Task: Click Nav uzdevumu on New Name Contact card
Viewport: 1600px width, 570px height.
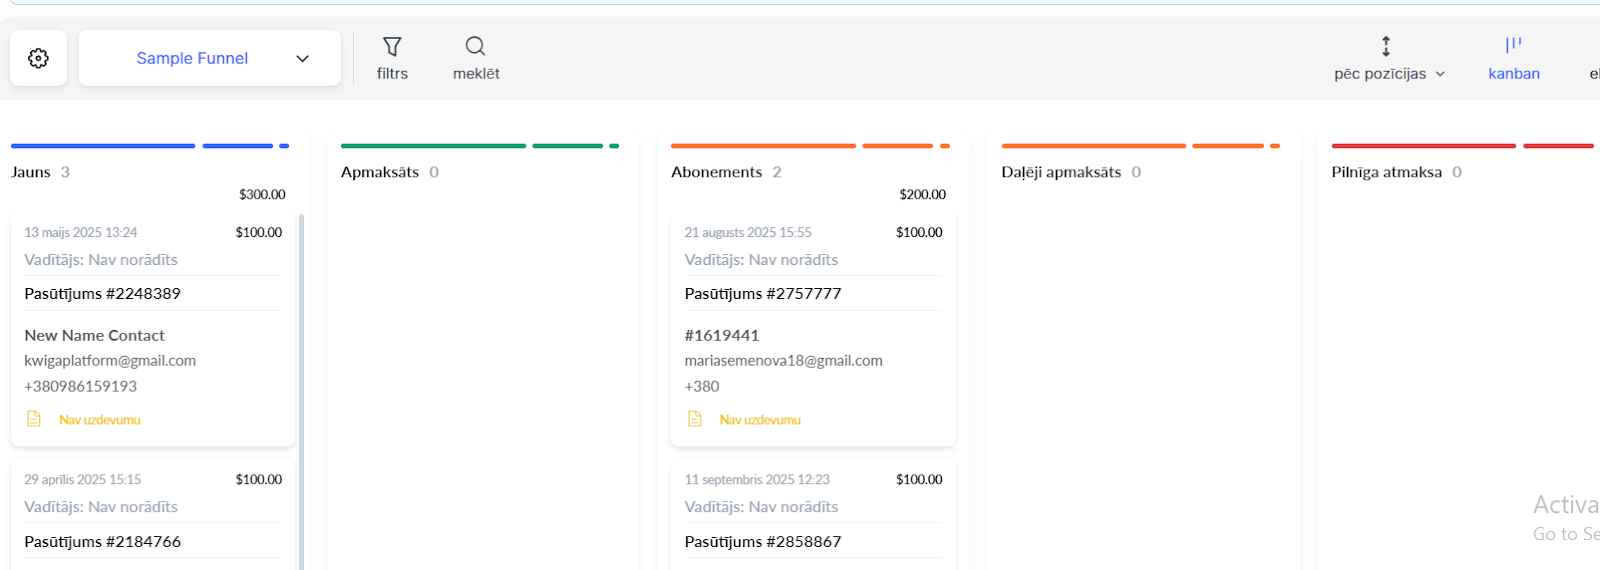Action: coord(100,420)
